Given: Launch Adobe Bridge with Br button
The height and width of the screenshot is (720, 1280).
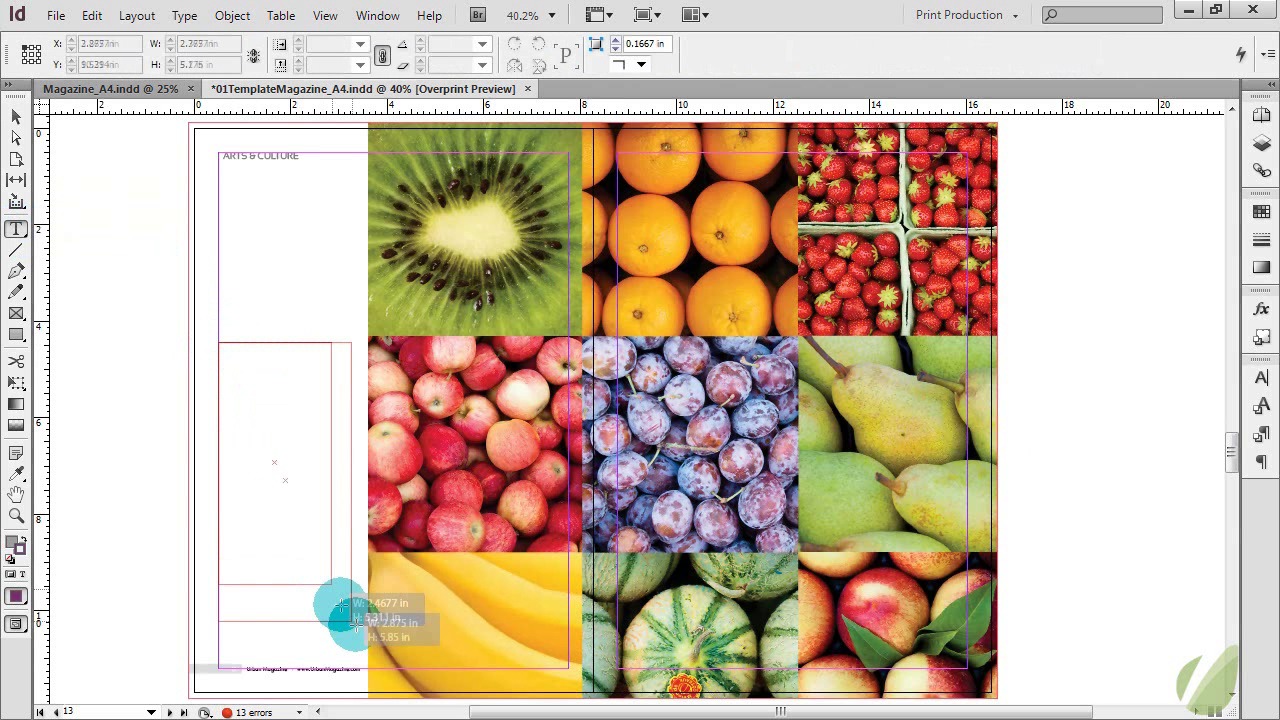Looking at the screenshot, I should pos(479,15).
